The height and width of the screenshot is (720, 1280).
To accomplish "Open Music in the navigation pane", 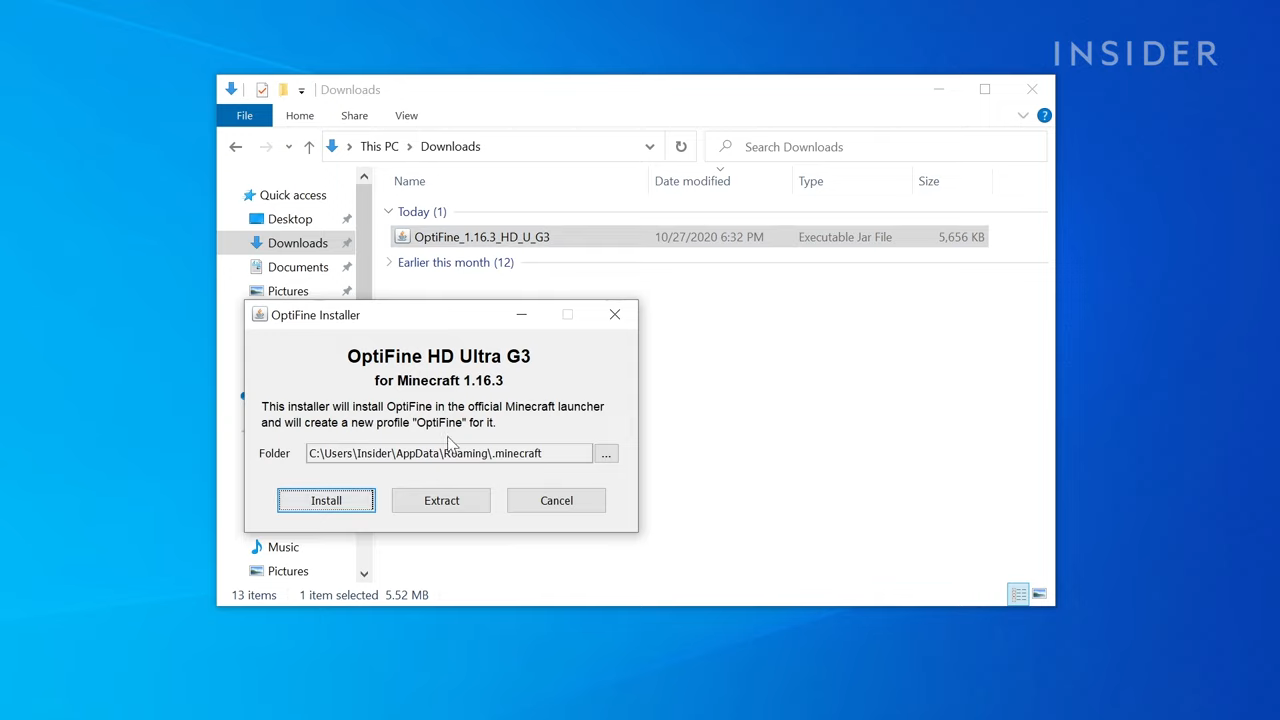I will pos(283,547).
